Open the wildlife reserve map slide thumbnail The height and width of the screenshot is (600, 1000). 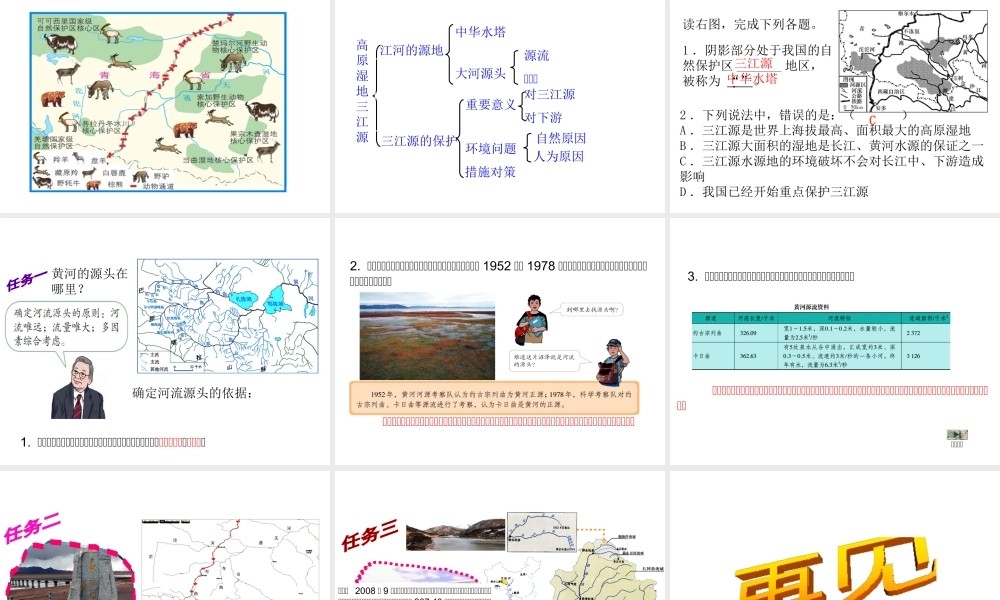tap(165, 106)
